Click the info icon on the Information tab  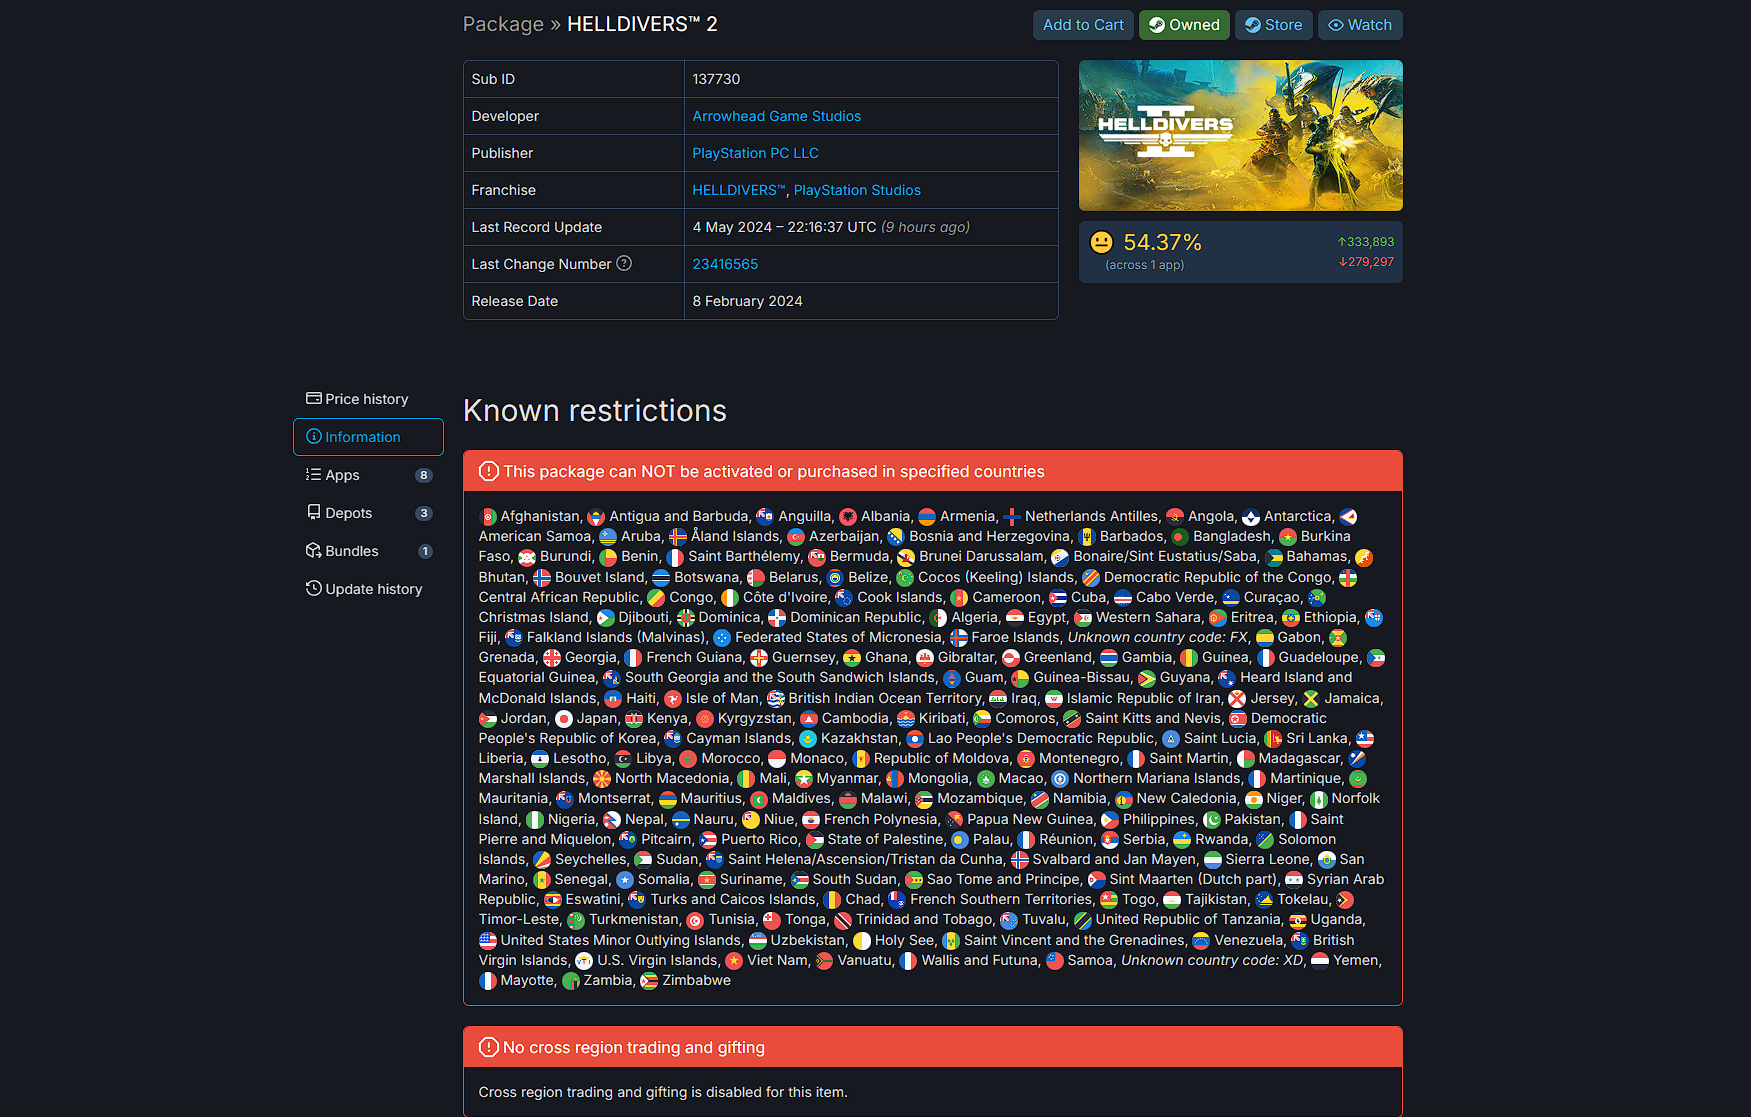[x=317, y=437]
